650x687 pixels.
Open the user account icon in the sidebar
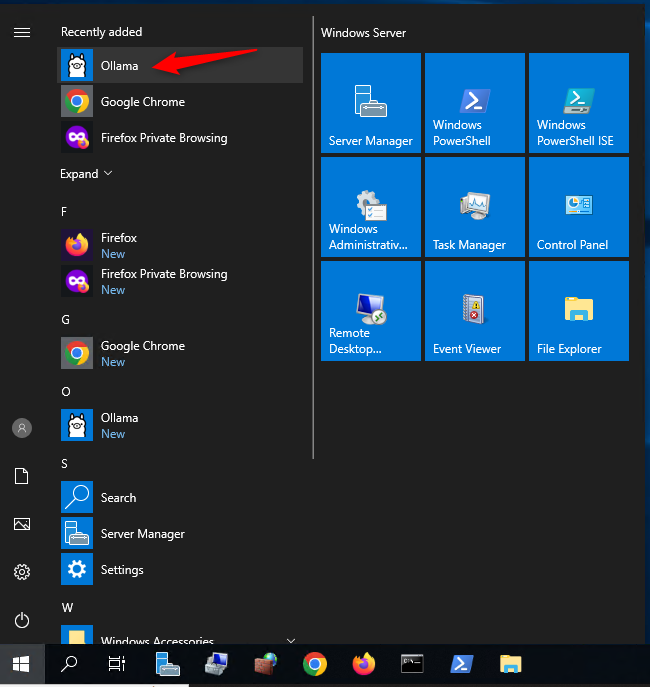tap(22, 428)
